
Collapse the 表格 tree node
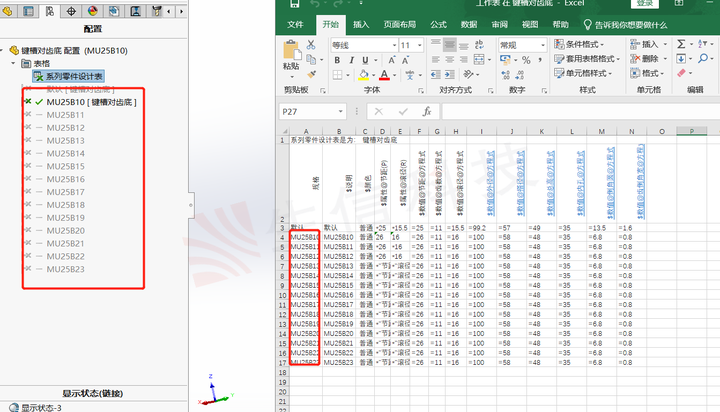coord(14,63)
